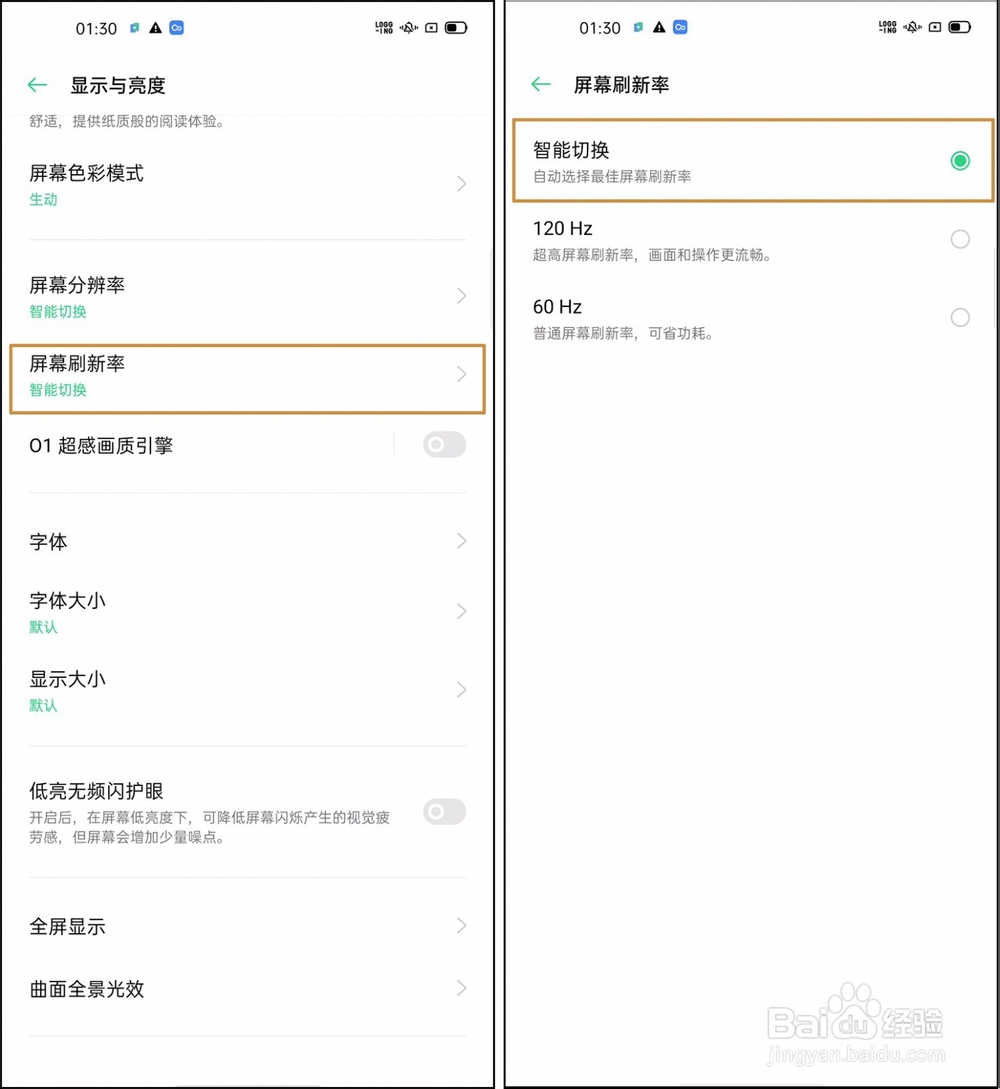Tap screen-record icon in right status bar
The image size is (1000, 1089).
(x=935, y=27)
